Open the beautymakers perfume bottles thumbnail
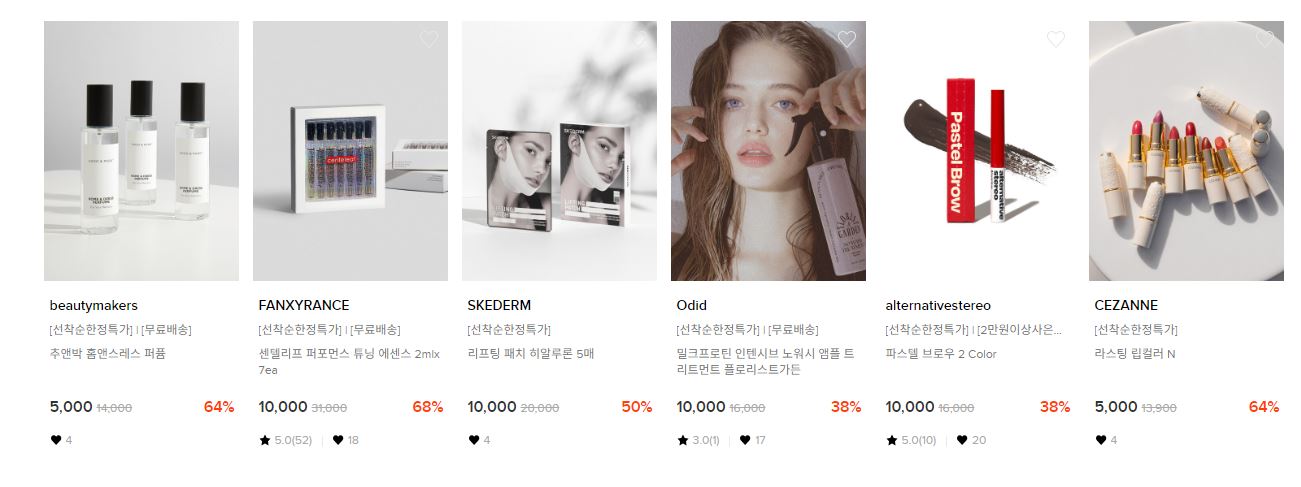Screen dimensions: 1301x487 (141, 151)
